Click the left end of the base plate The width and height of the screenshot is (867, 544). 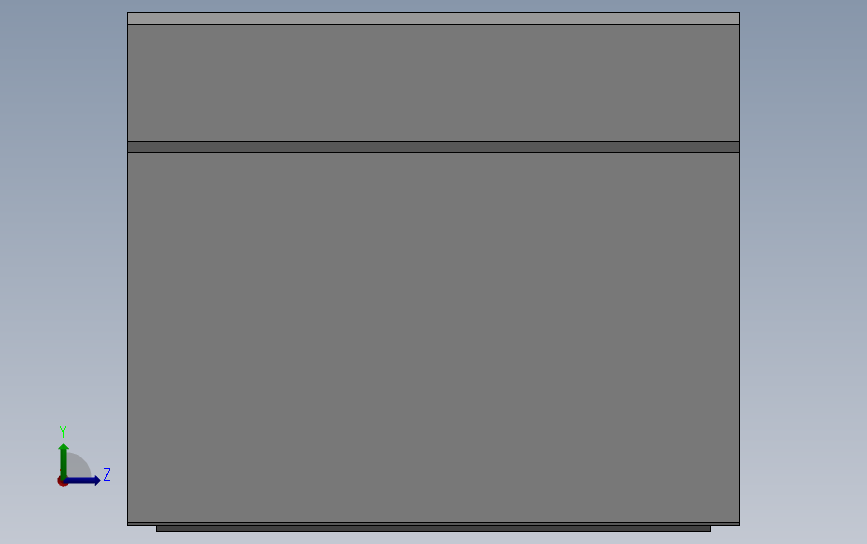click(157, 529)
